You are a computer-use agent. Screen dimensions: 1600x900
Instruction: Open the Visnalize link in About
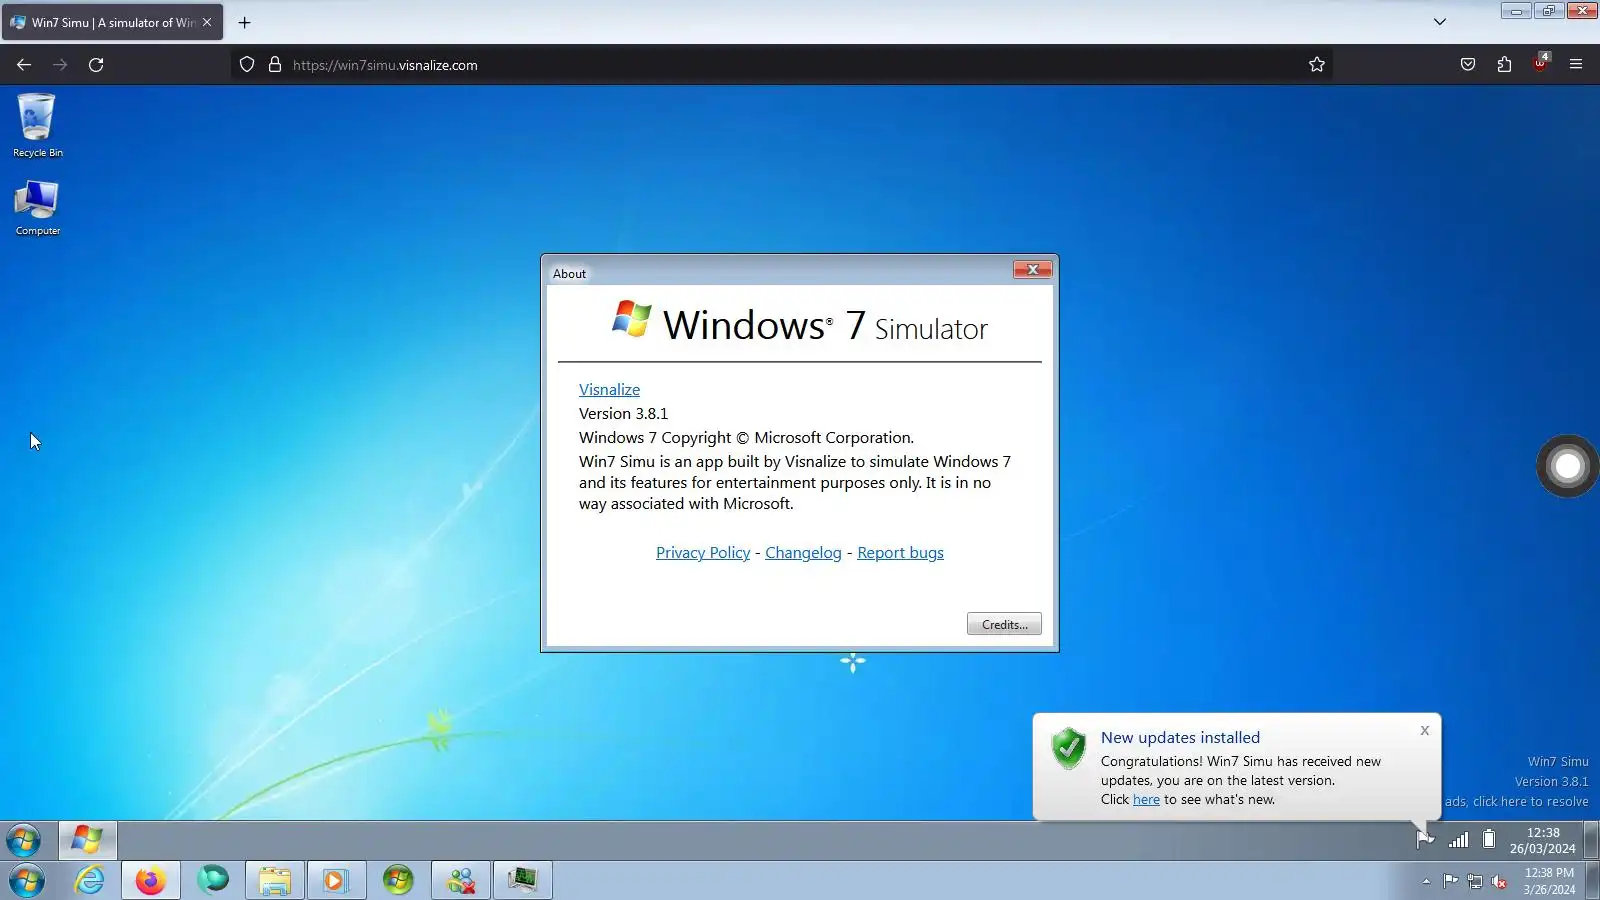pyautogui.click(x=609, y=390)
